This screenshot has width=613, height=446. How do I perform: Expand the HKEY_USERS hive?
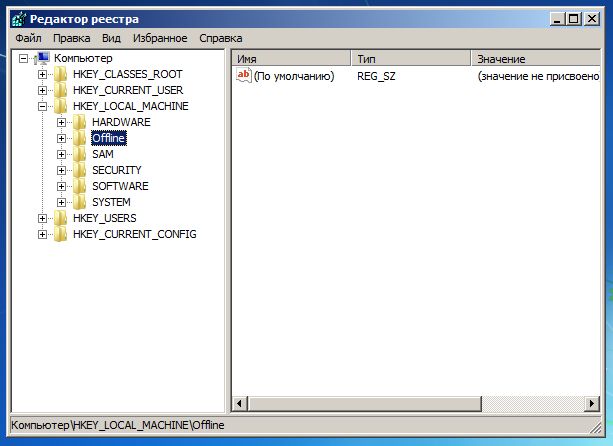[x=42, y=218]
